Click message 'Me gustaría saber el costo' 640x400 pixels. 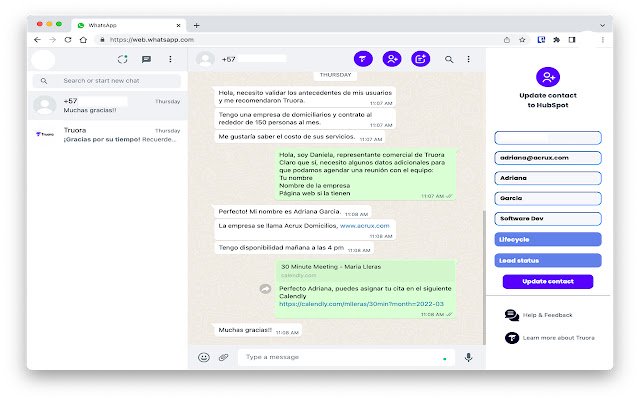tap(299, 137)
